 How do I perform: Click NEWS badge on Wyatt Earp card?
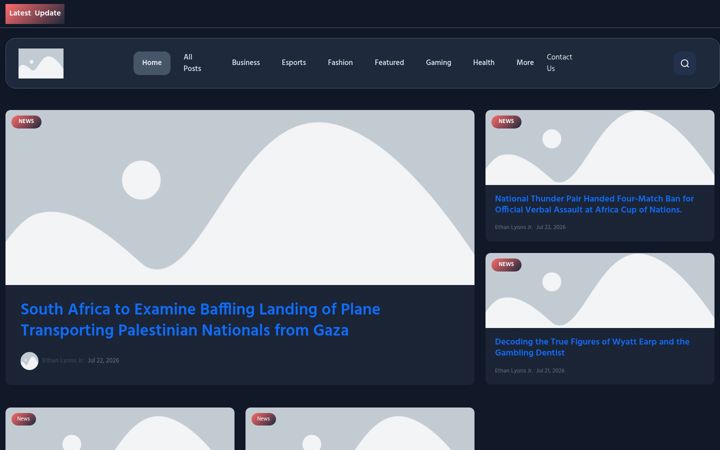pos(506,264)
